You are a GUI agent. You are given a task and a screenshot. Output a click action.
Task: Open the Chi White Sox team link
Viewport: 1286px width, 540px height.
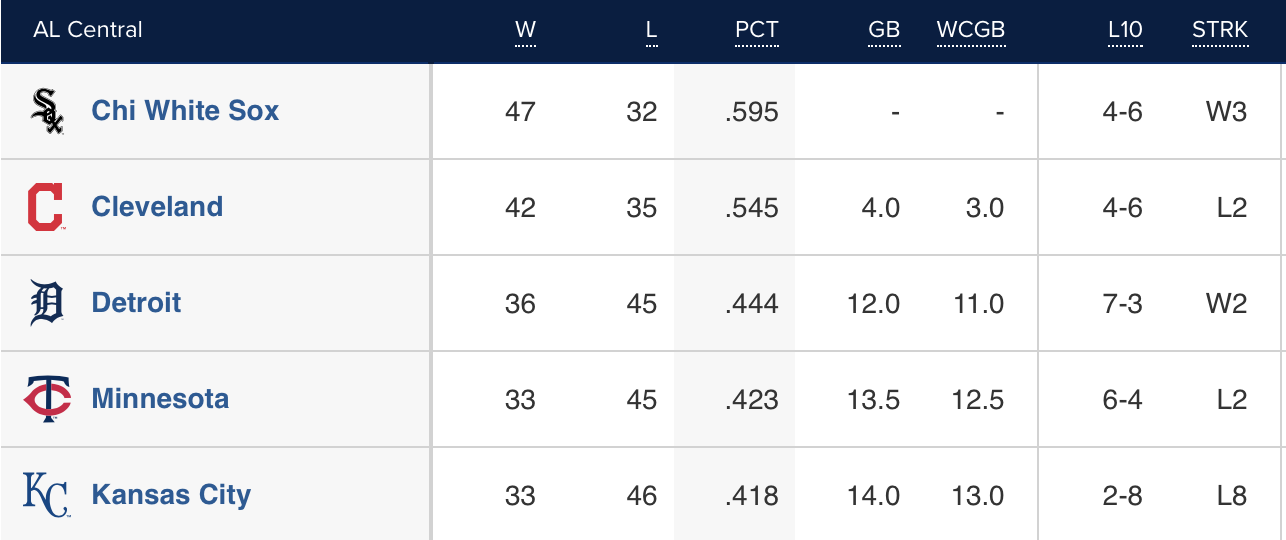(x=185, y=111)
